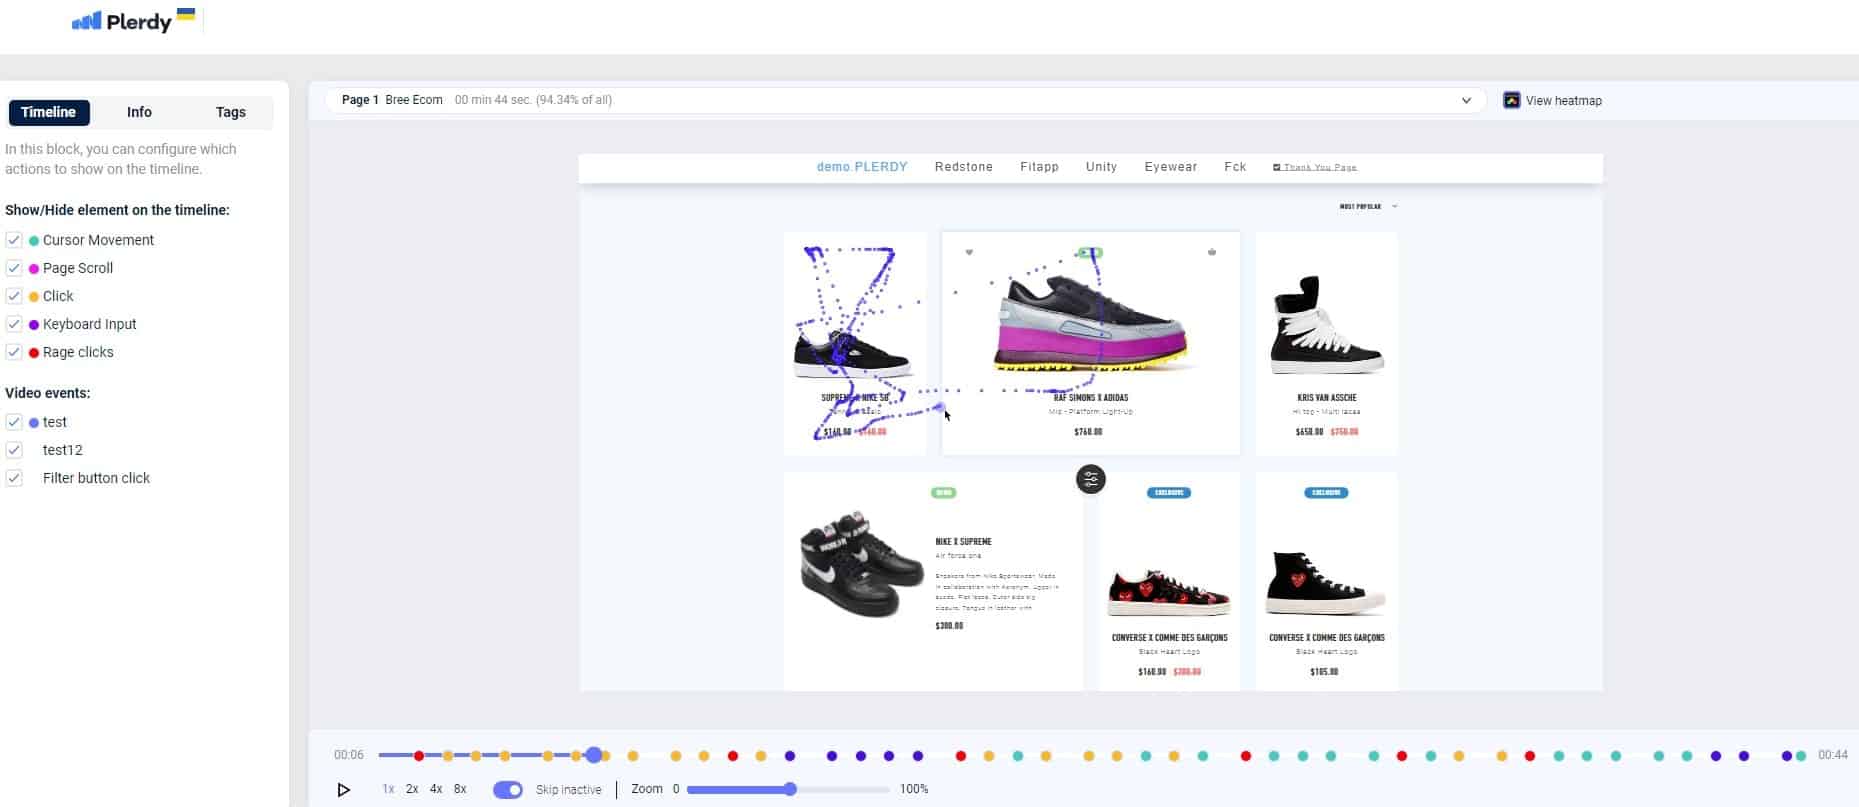Click the Plerdy logo icon
Screen dimensions: 1859x807
pyautogui.click(x=87, y=21)
